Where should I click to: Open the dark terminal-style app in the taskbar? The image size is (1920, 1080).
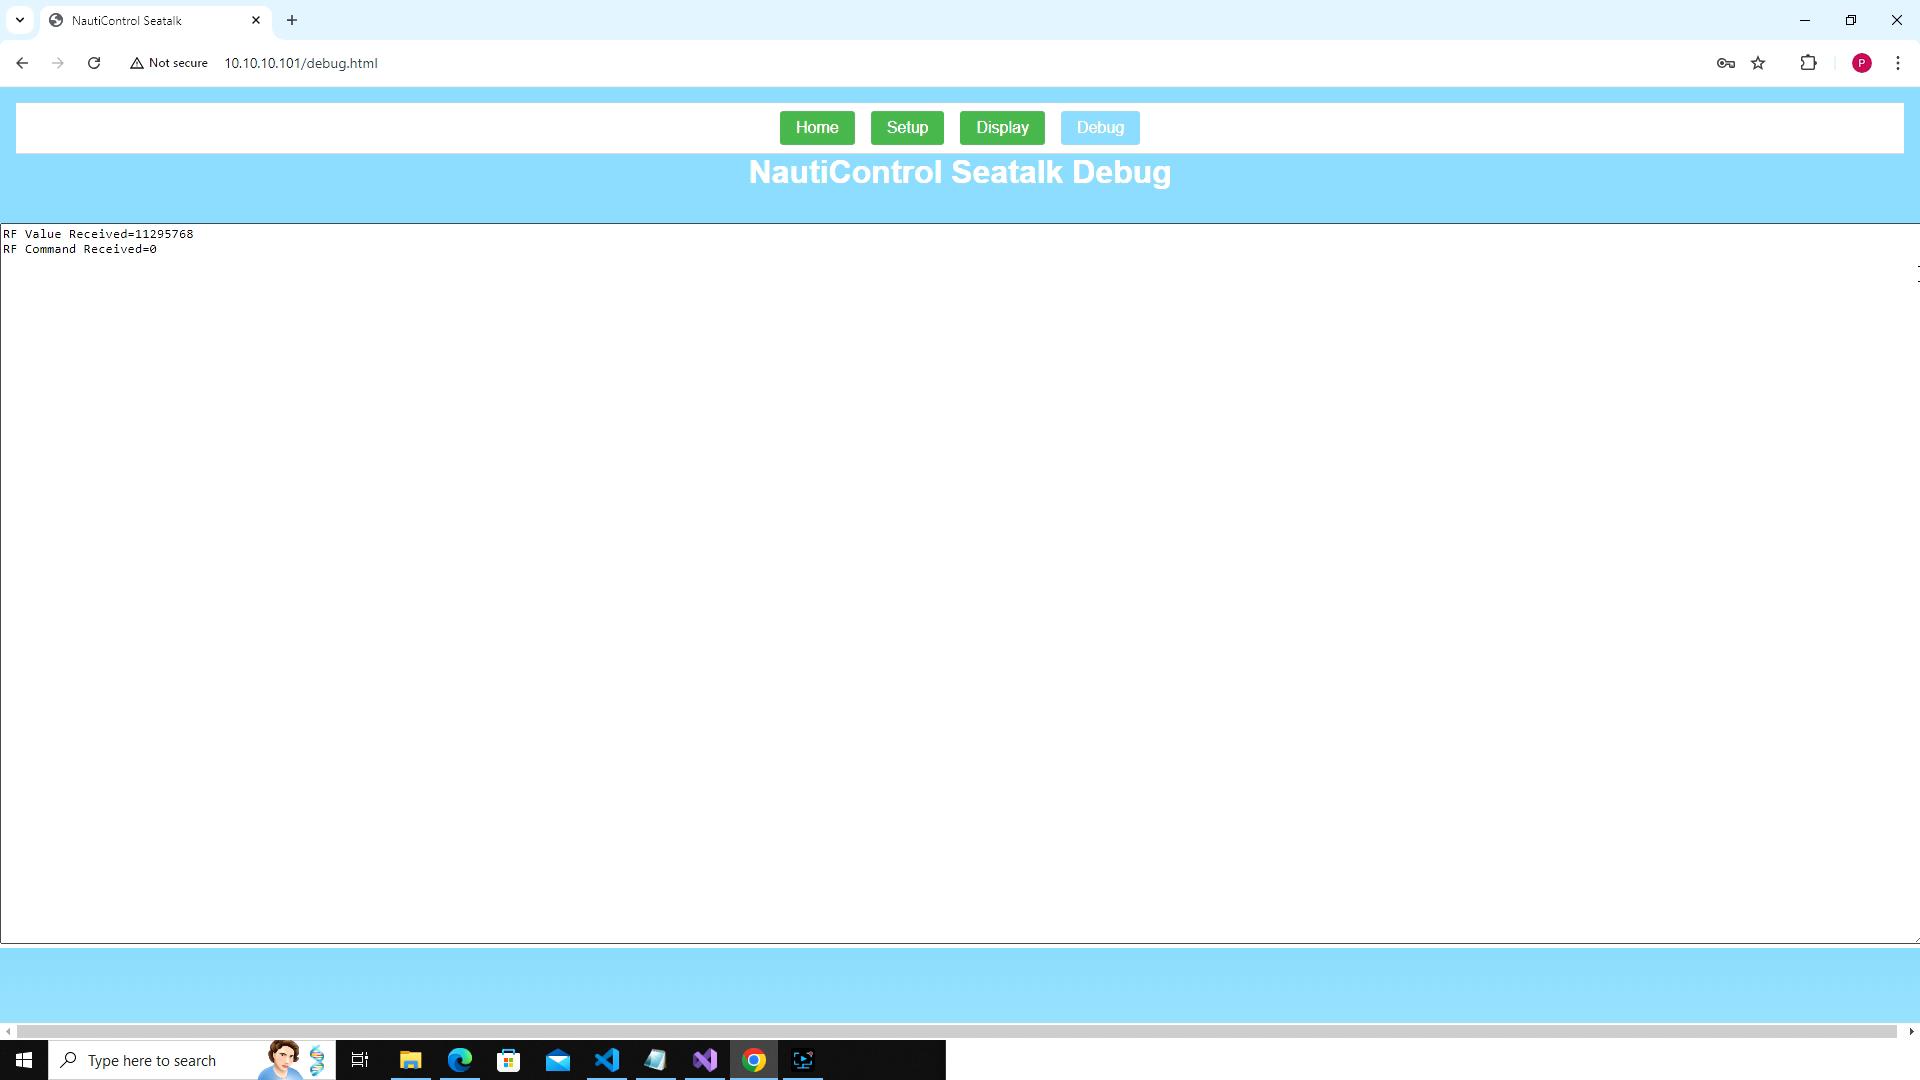click(803, 1060)
